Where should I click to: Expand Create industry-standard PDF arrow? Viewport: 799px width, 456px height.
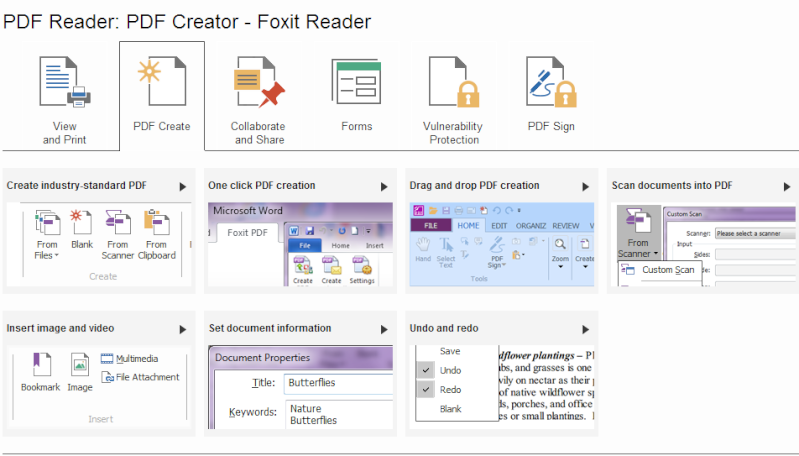tap(183, 187)
